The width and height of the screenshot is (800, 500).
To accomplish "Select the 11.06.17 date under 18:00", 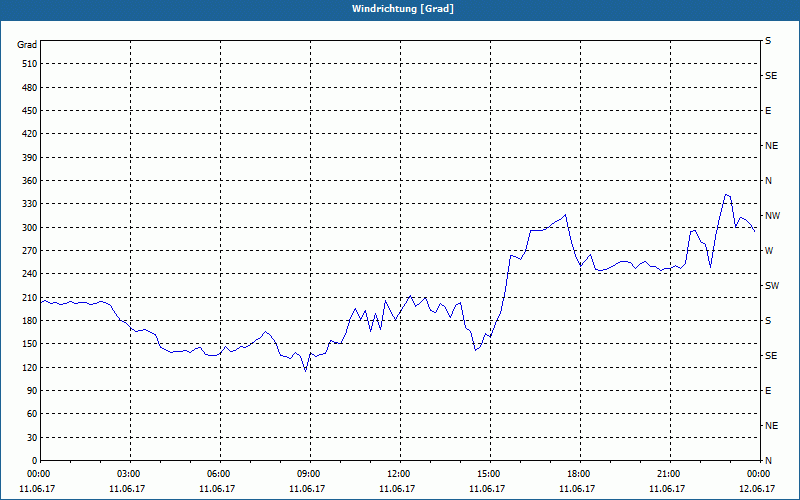I will click(x=577, y=489).
